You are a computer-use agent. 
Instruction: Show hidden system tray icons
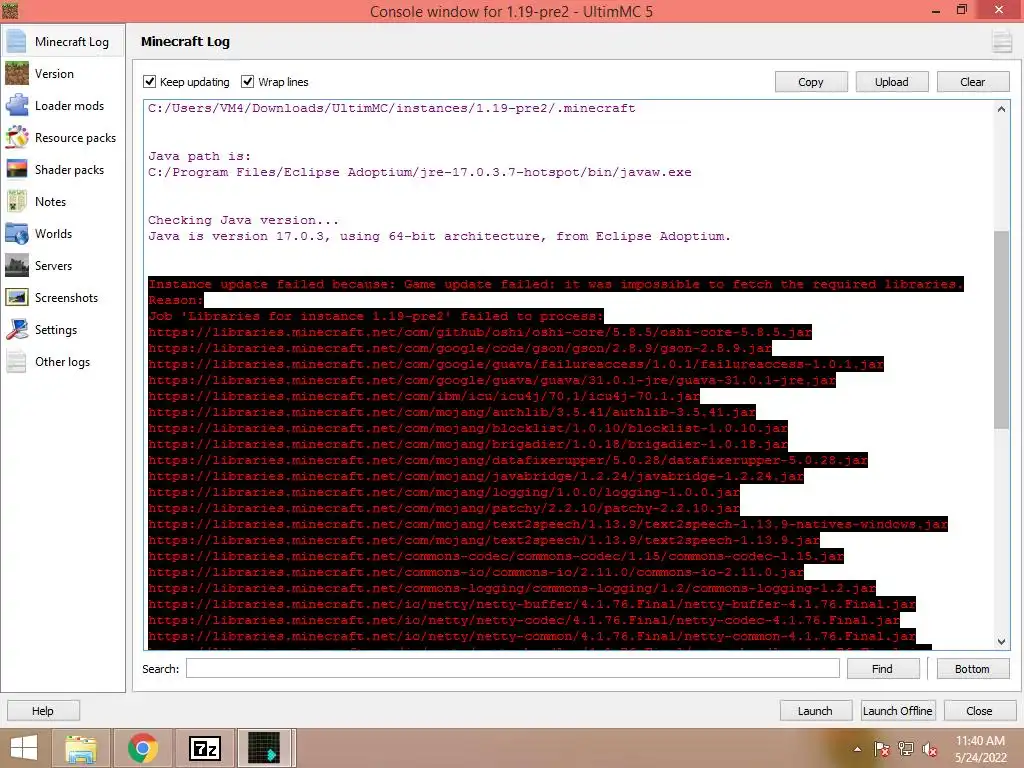pyautogui.click(x=857, y=749)
